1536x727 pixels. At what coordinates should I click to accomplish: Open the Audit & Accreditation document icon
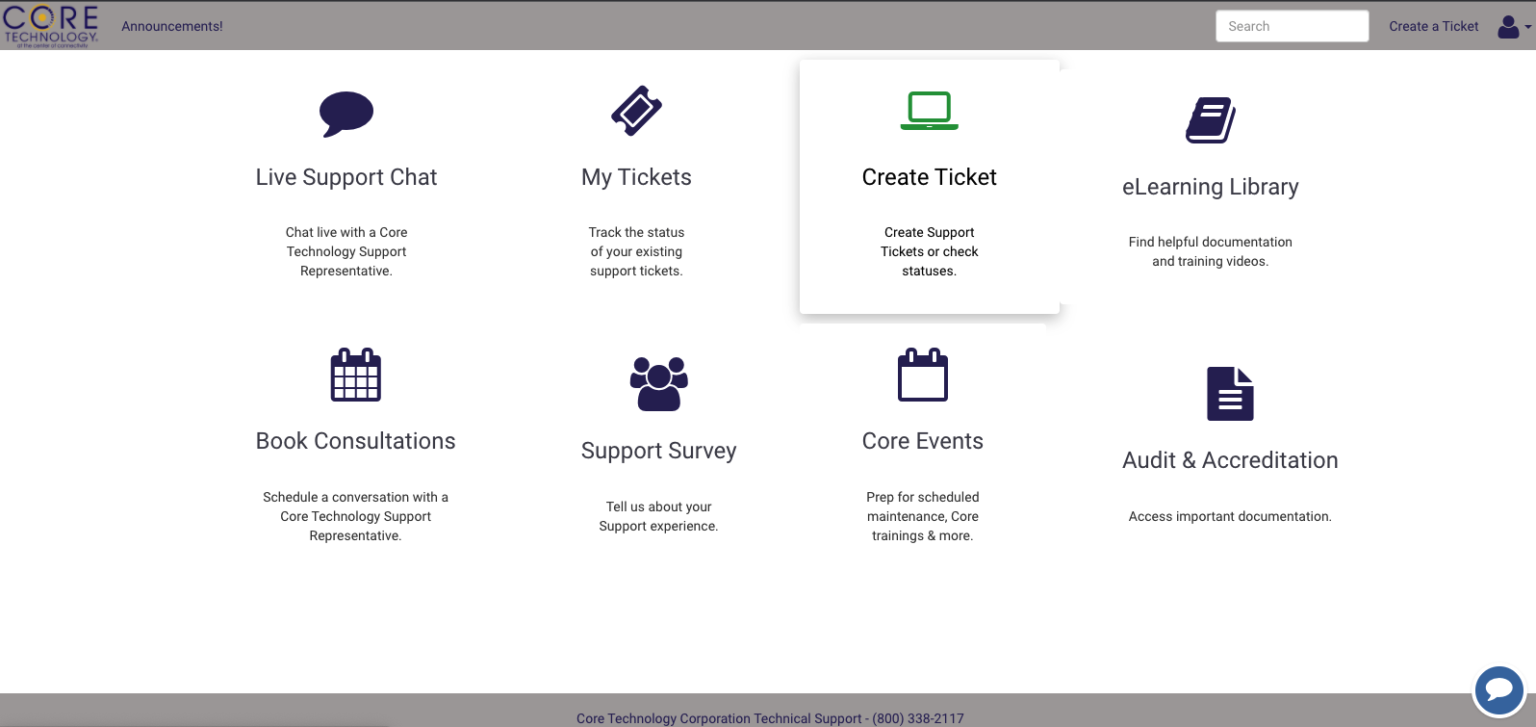coord(1229,393)
